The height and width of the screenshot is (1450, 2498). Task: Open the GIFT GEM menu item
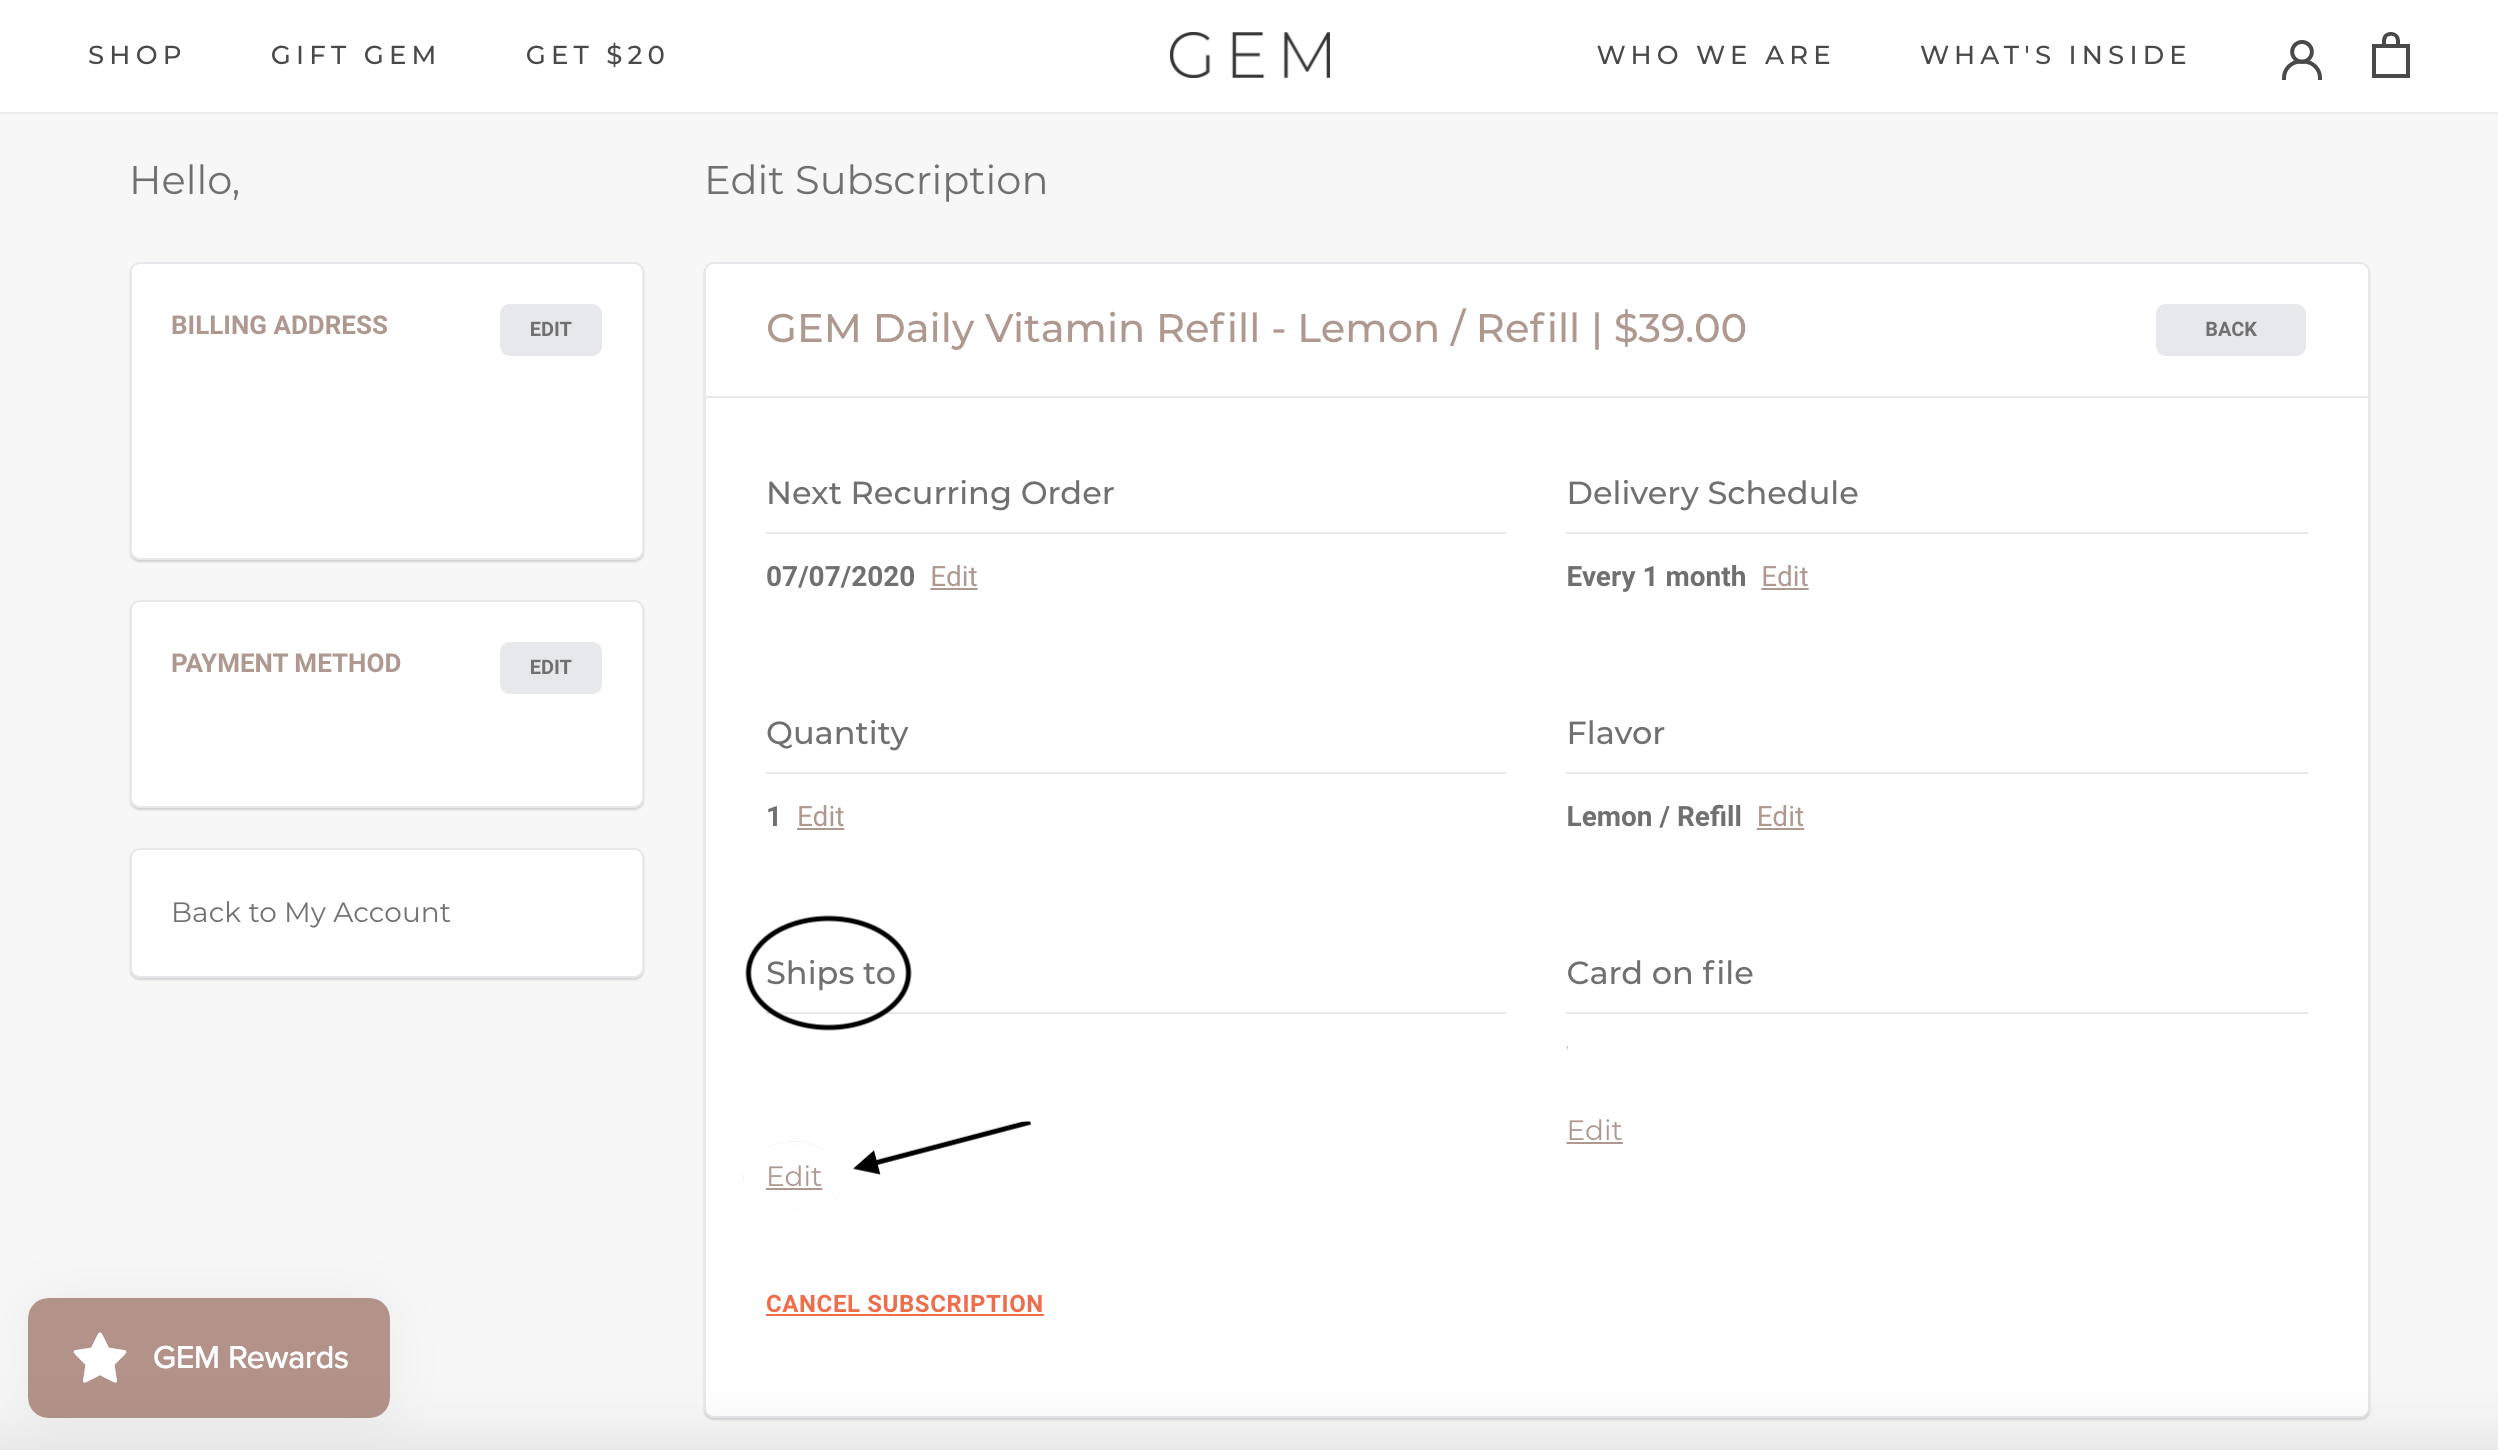coord(355,55)
